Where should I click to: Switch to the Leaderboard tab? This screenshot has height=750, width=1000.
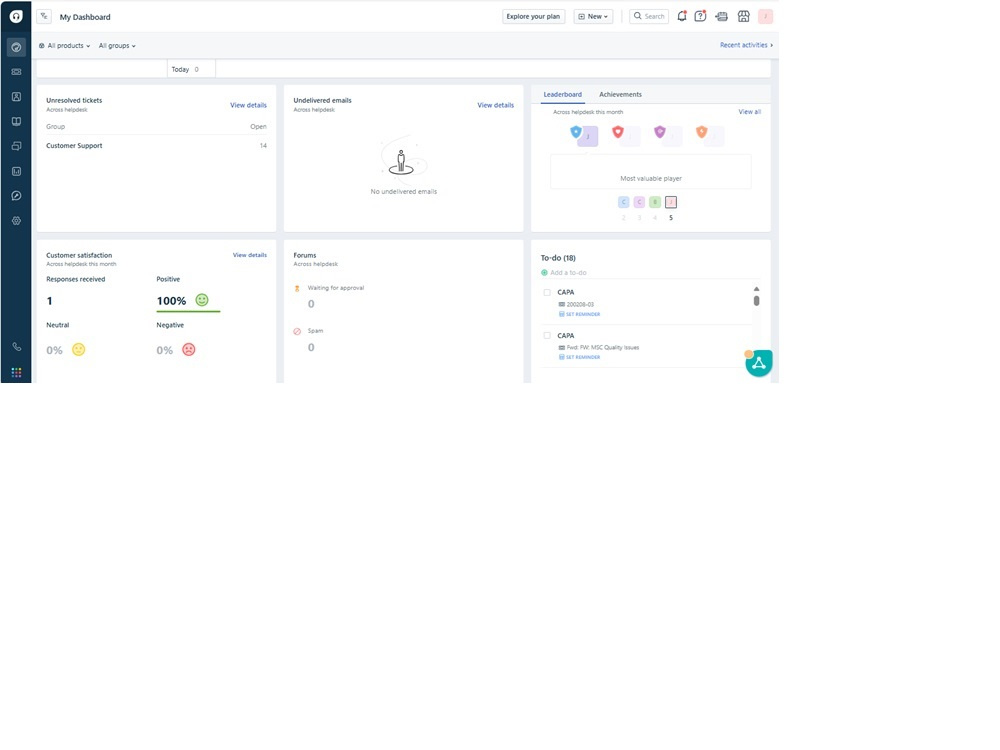(x=562, y=94)
